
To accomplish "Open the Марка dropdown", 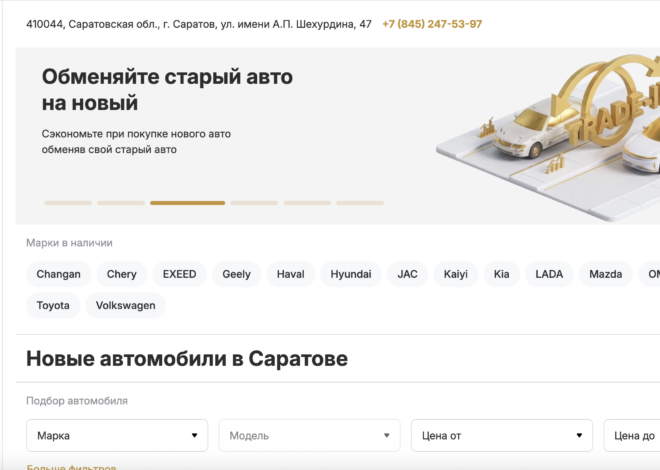I will pos(117,435).
